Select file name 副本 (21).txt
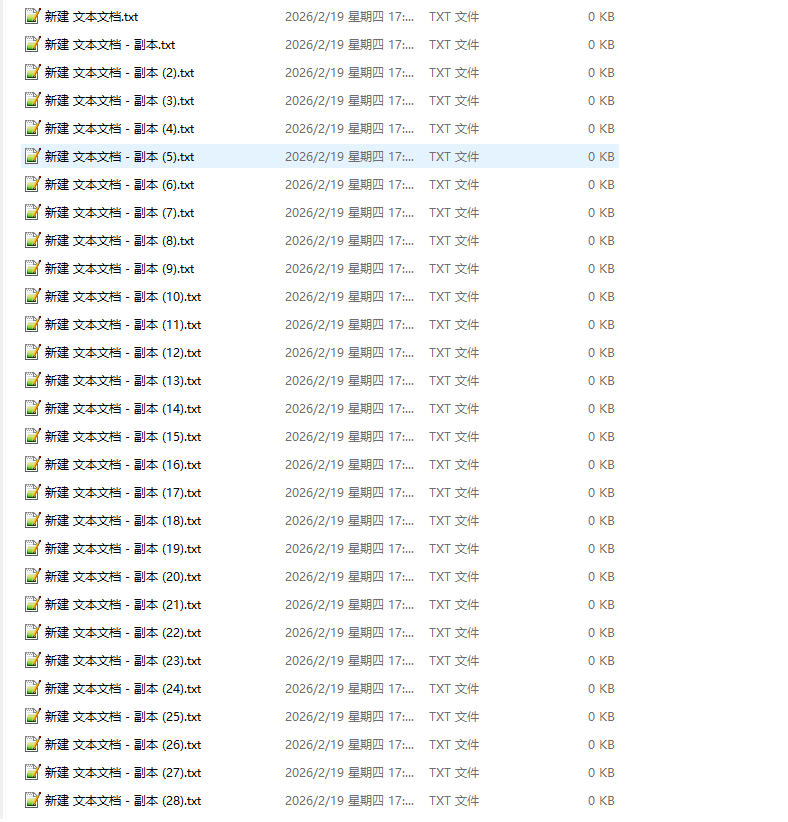This screenshot has width=788, height=822. point(123,604)
